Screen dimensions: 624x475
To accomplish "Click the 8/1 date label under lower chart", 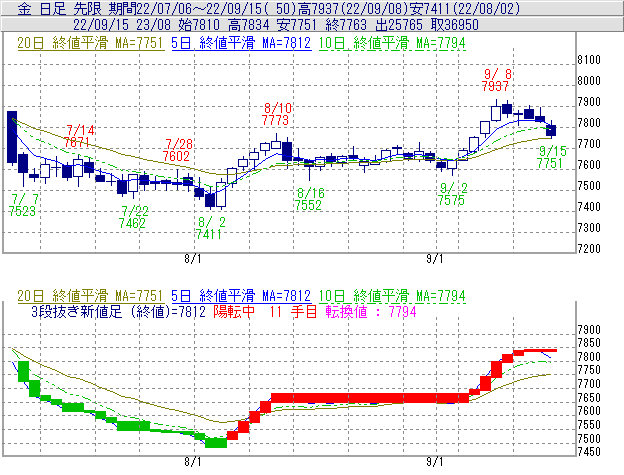I will (193, 462).
